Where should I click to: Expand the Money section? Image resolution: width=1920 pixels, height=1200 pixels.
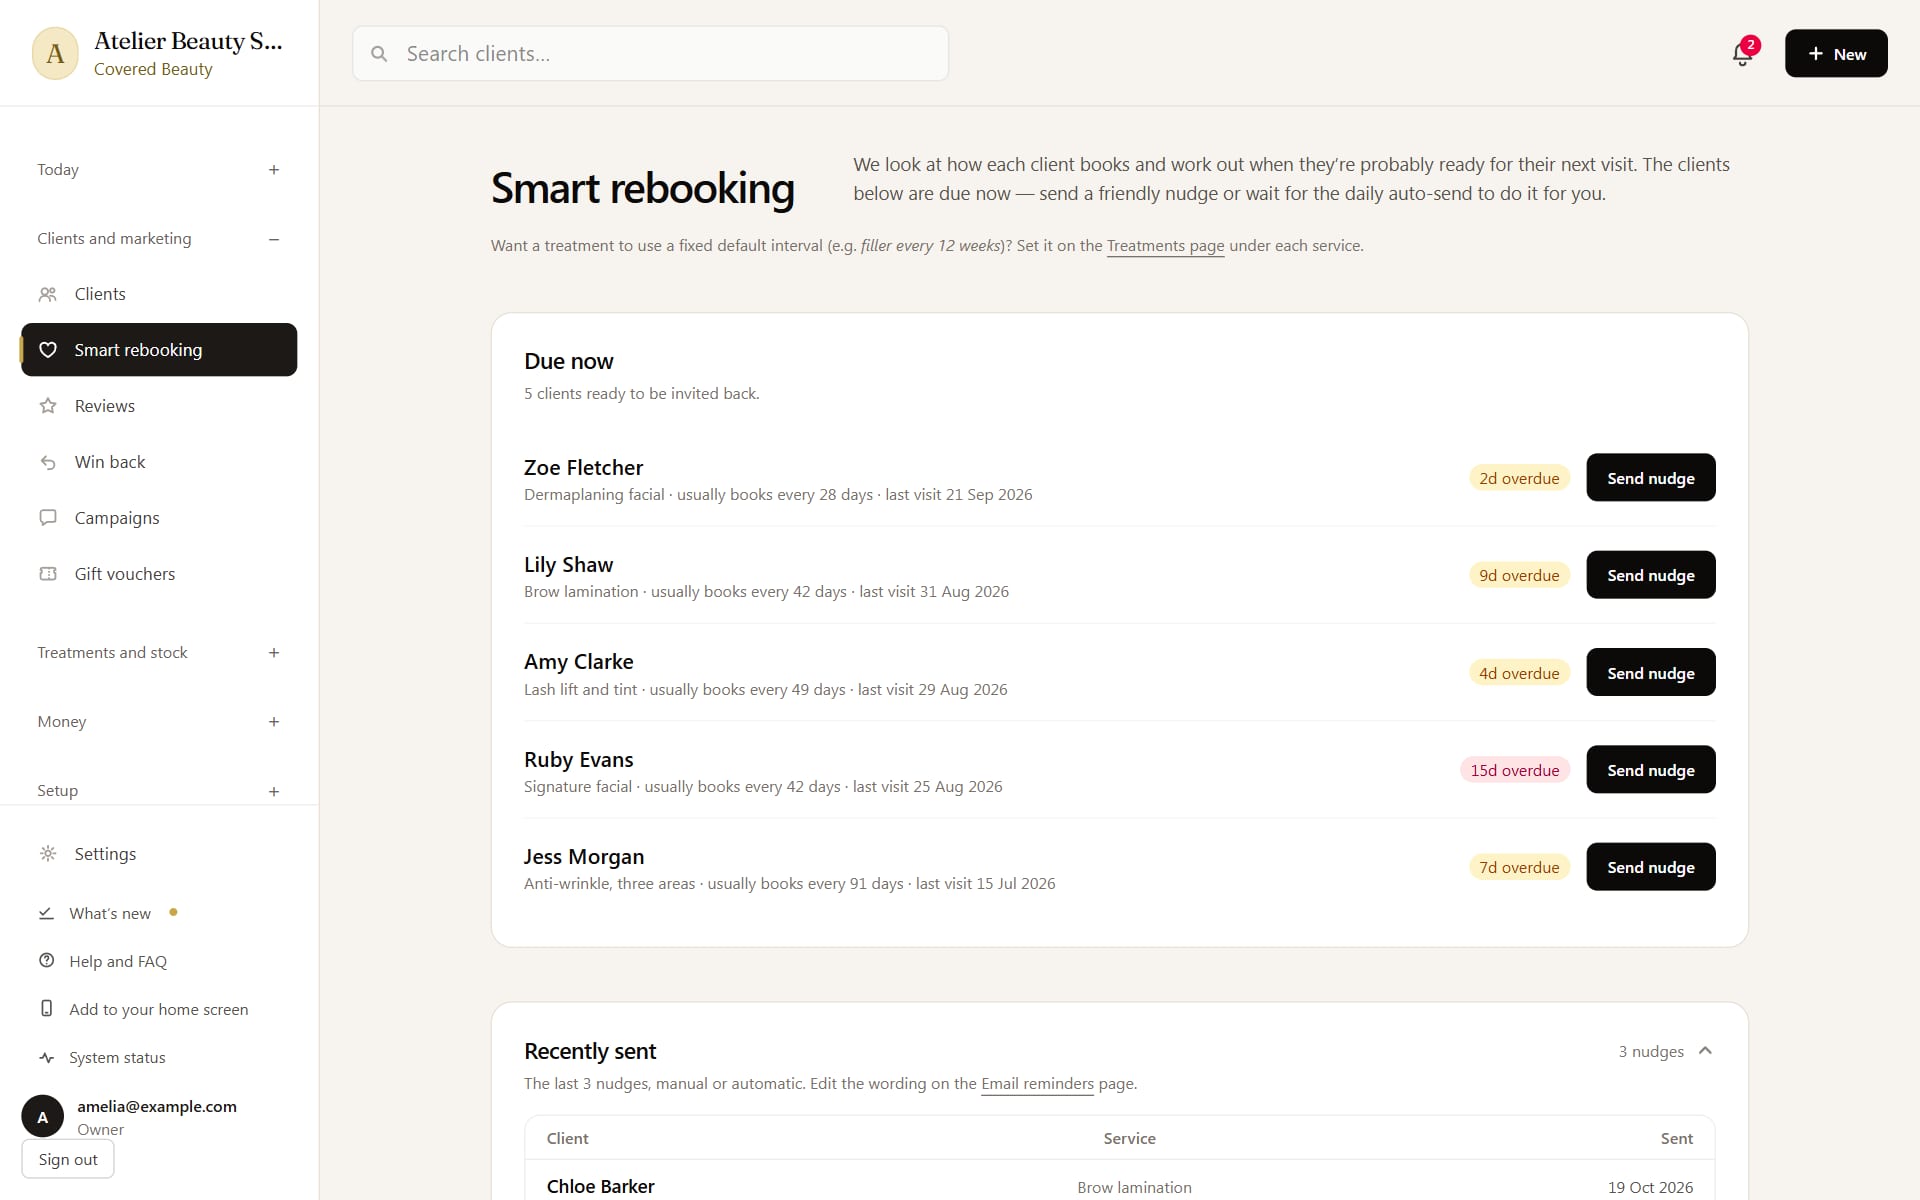click(x=274, y=722)
